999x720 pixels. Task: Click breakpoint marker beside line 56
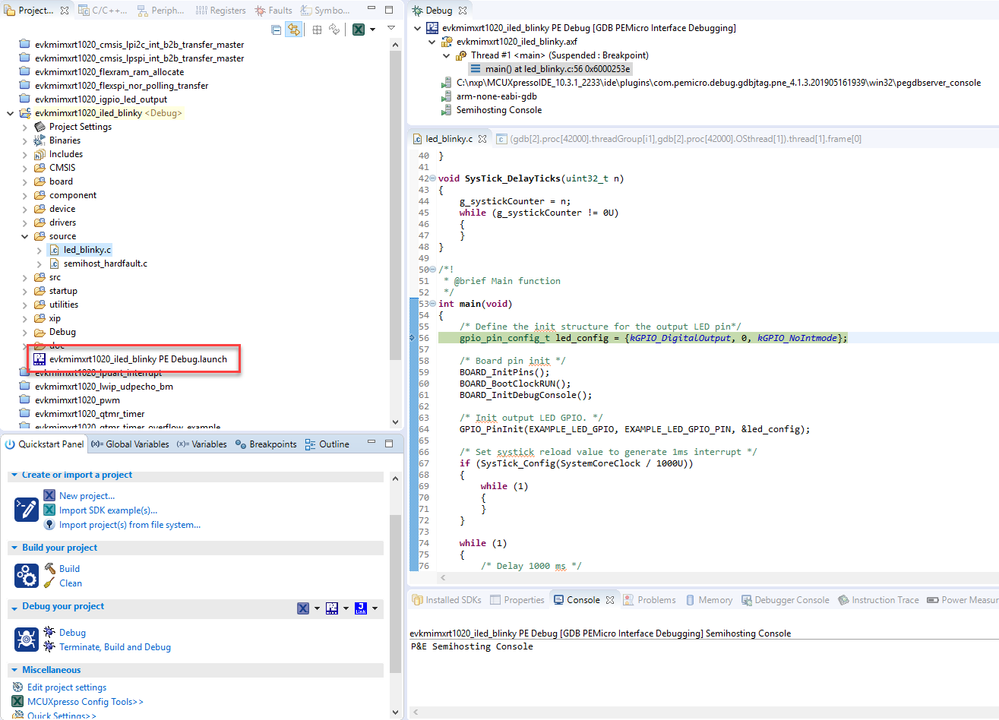tap(412, 338)
